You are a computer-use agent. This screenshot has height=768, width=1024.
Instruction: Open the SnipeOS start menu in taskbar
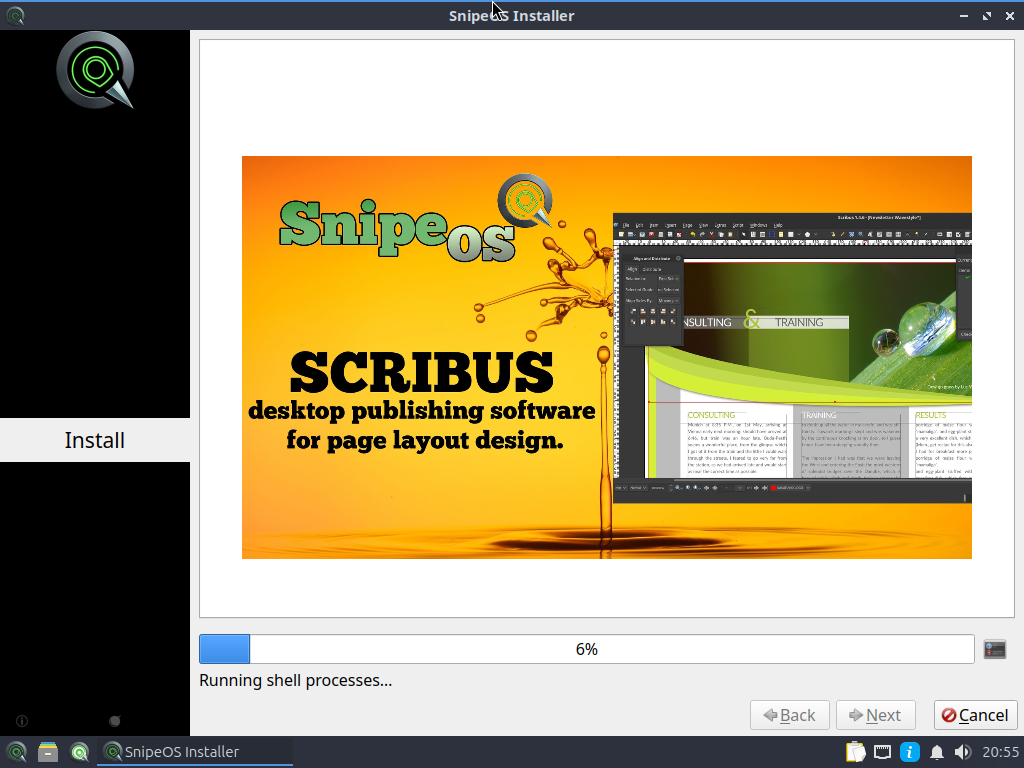tap(16, 752)
